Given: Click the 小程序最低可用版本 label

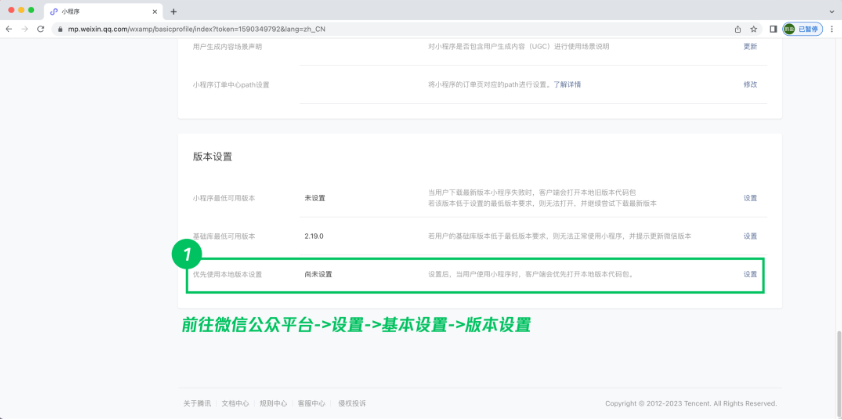Looking at the screenshot, I should pyautogui.click(x=224, y=198).
